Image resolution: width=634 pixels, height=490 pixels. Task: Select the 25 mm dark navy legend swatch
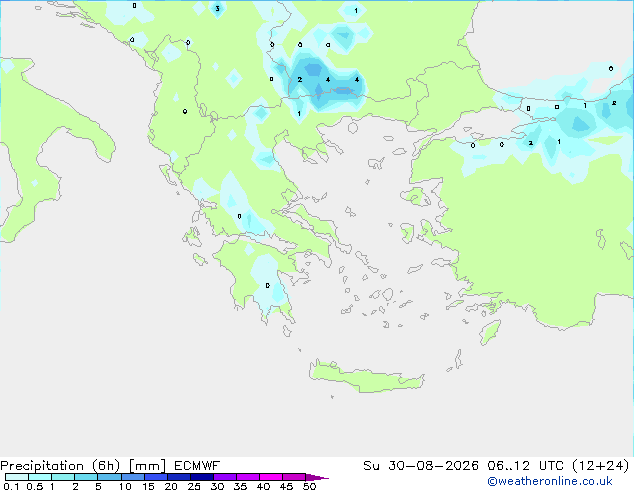point(202,477)
